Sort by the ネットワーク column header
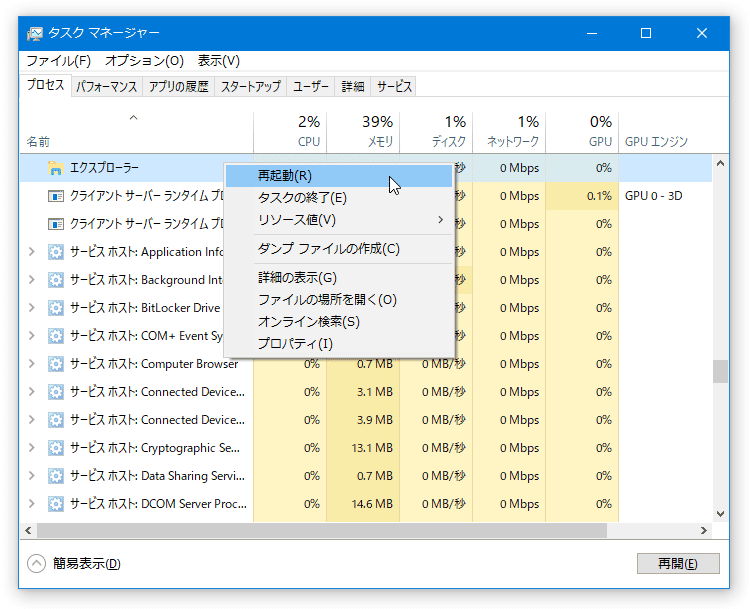Screen dimensions: 750x609 (x=509, y=132)
